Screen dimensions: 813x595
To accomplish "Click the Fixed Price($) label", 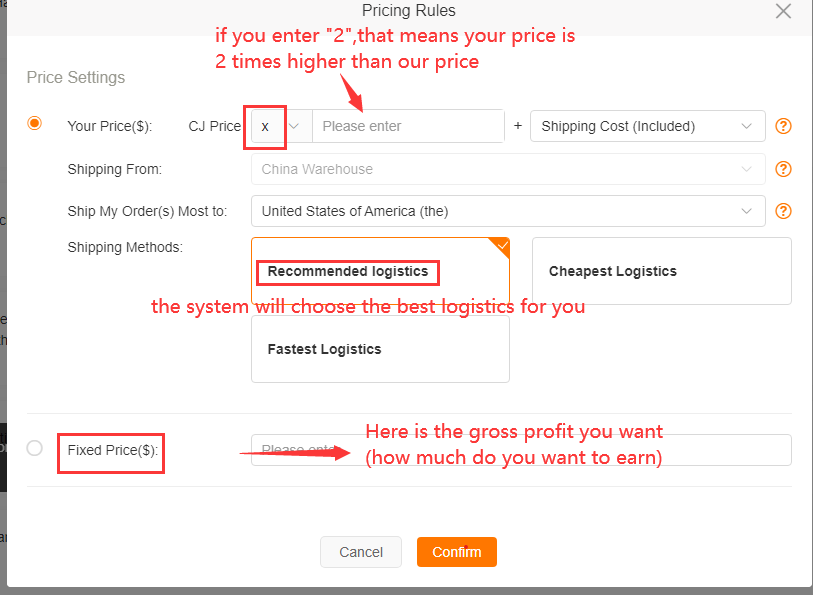I will 112,450.
